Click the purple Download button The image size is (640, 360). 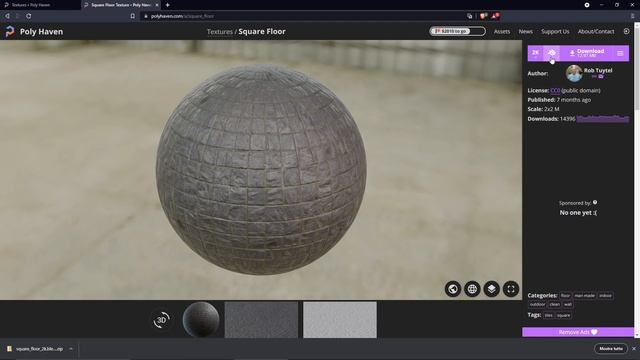[x=586, y=53]
